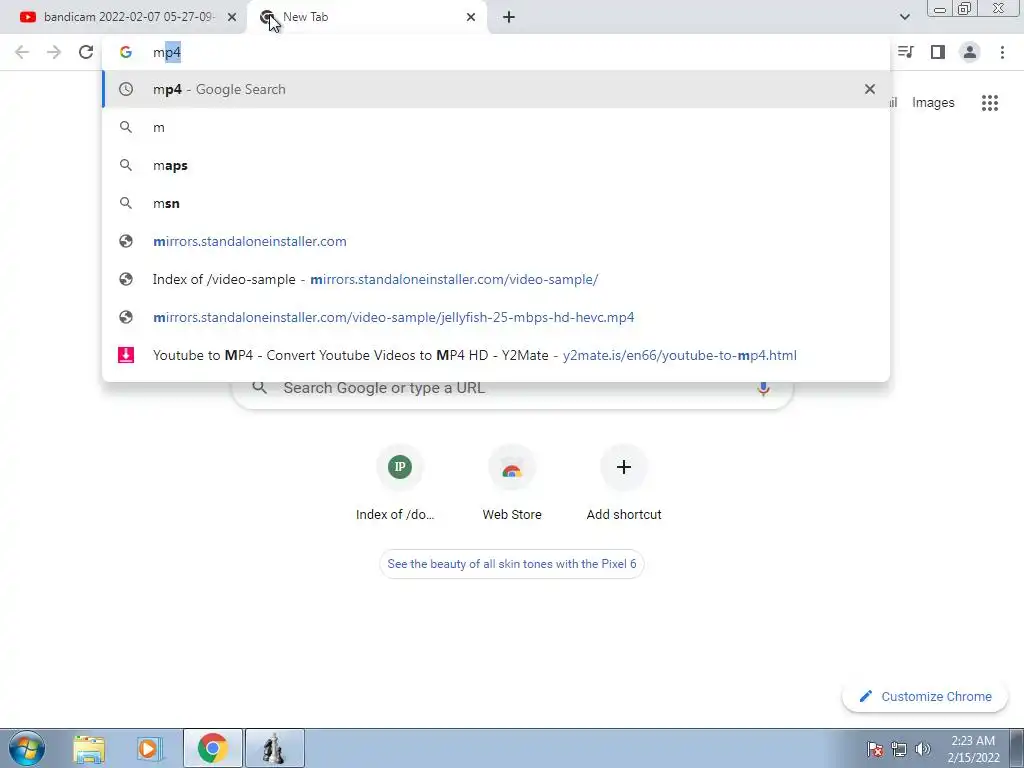Open the Windows Start button
1024x768 pixels.
27,748
